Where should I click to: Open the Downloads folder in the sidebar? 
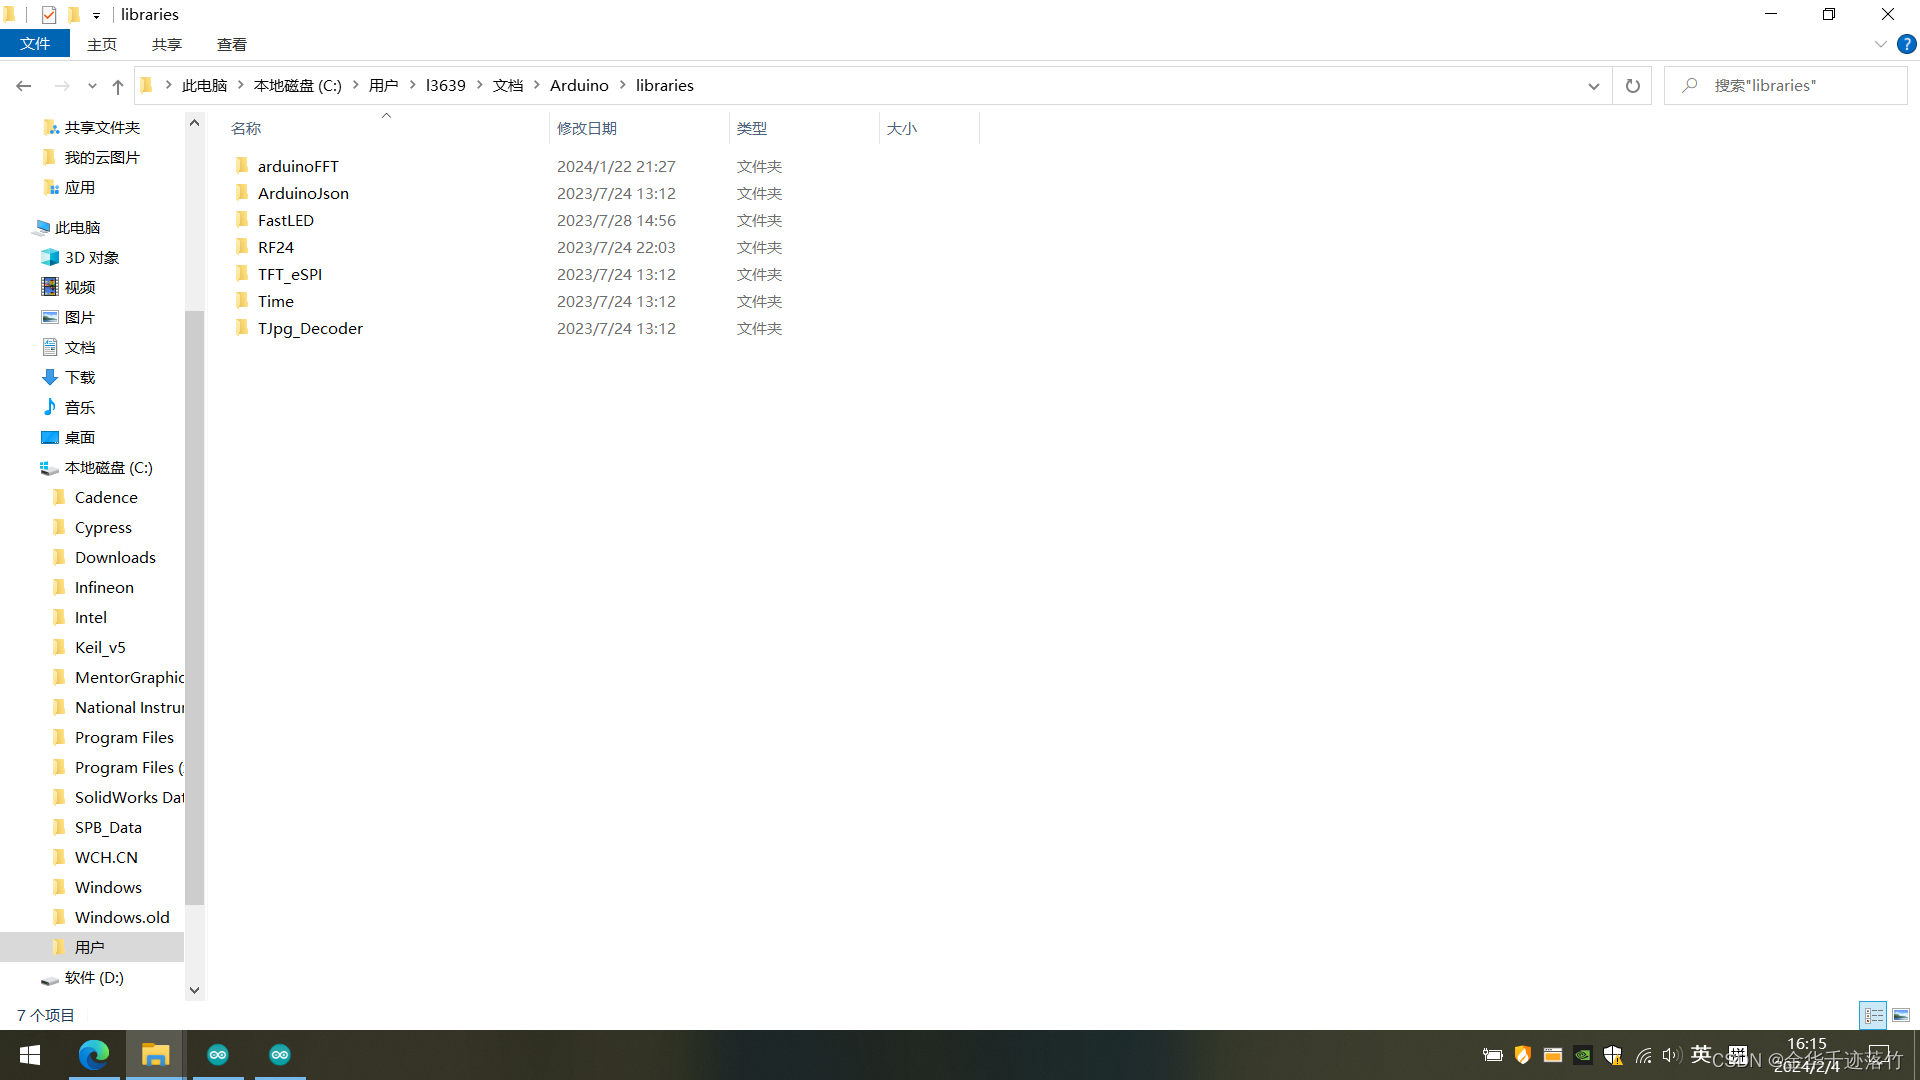point(115,557)
